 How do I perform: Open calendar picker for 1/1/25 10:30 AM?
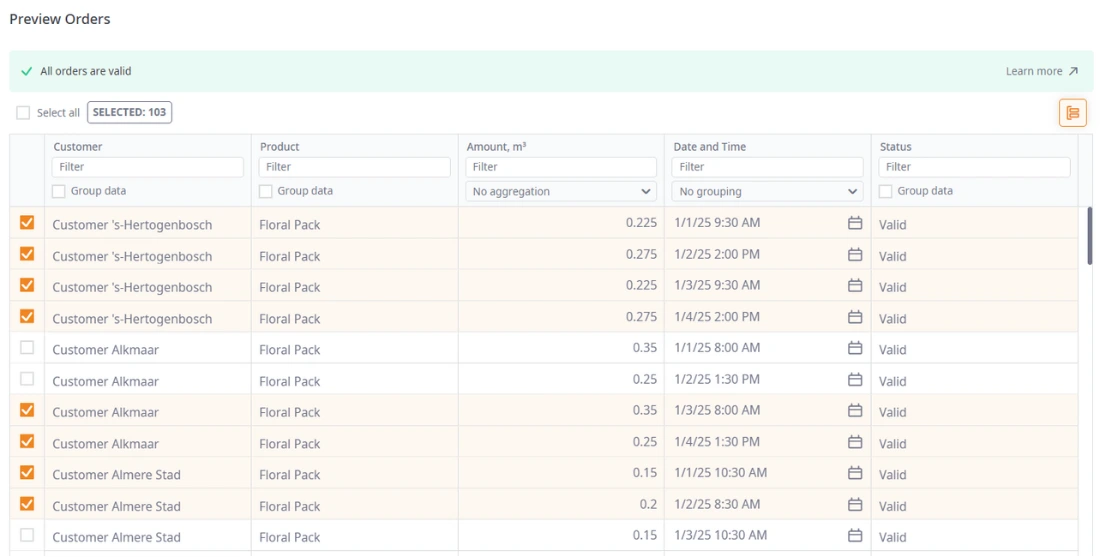(x=854, y=472)
